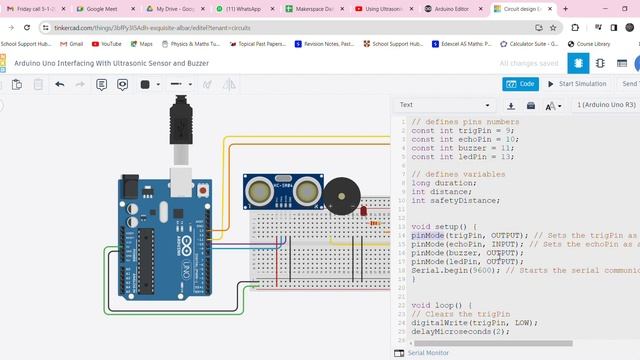640x360 pixels.
Task: Open the wire color swatch
Action: pyautogui.click(x=145, y=84)
